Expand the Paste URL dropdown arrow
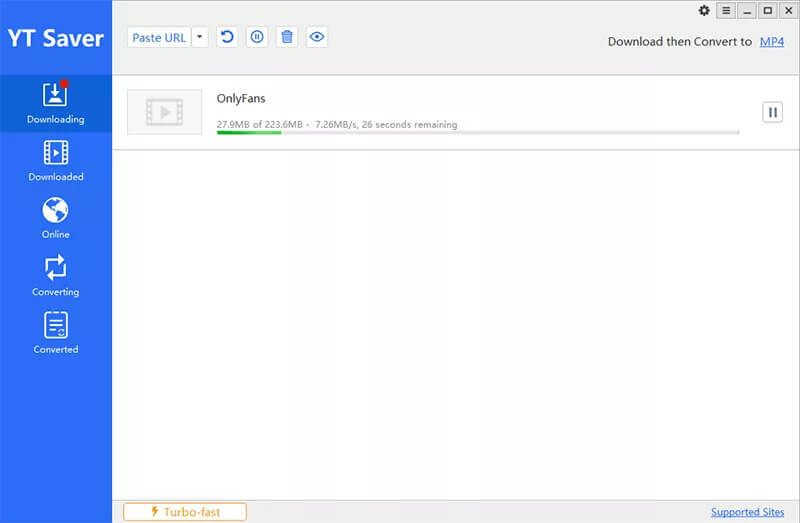 [x=200, y=37]
